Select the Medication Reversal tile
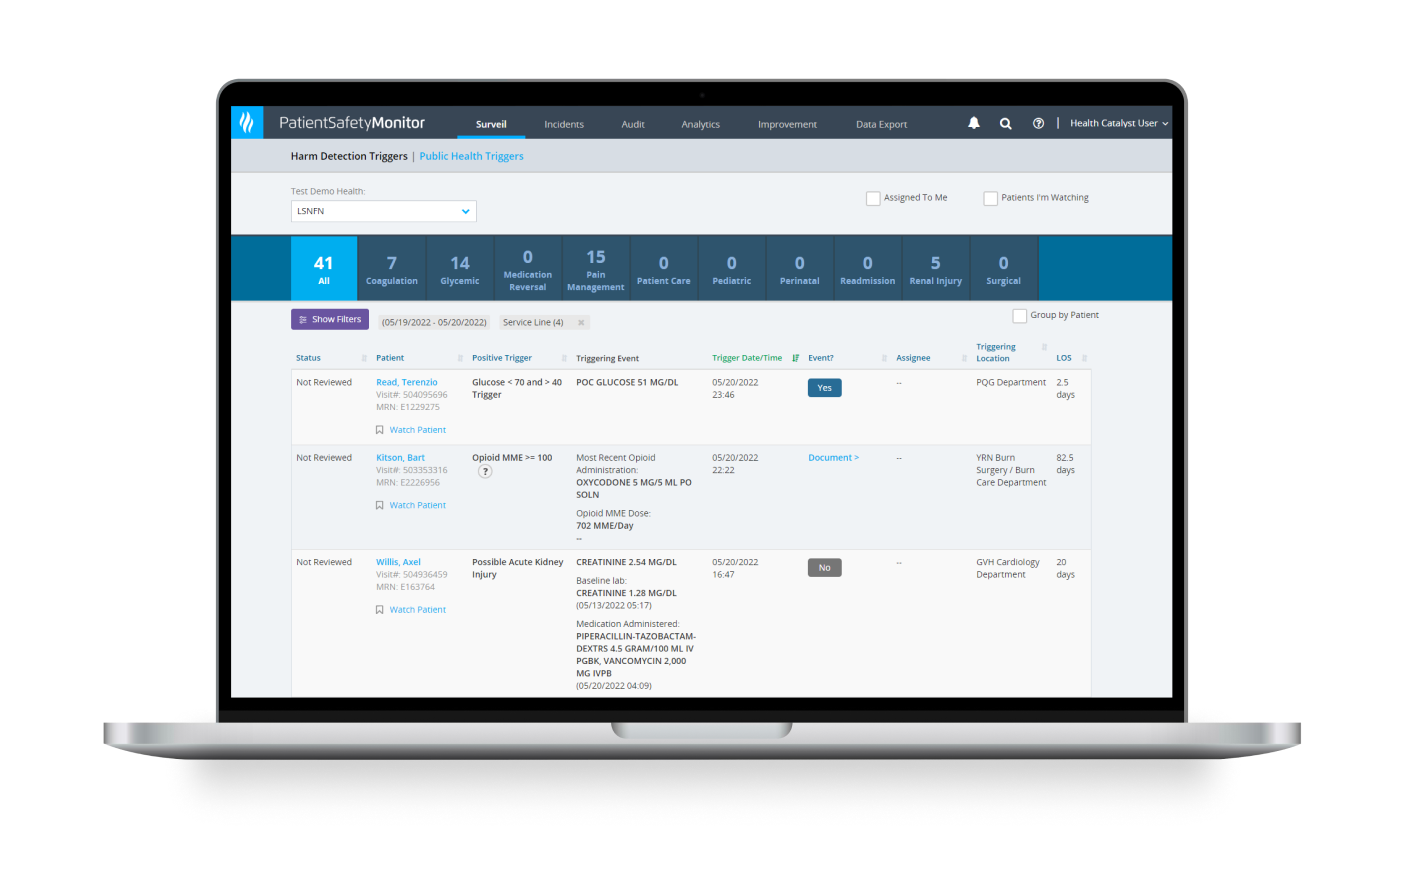Screen dimensions: 1404x870 (528, 268)
